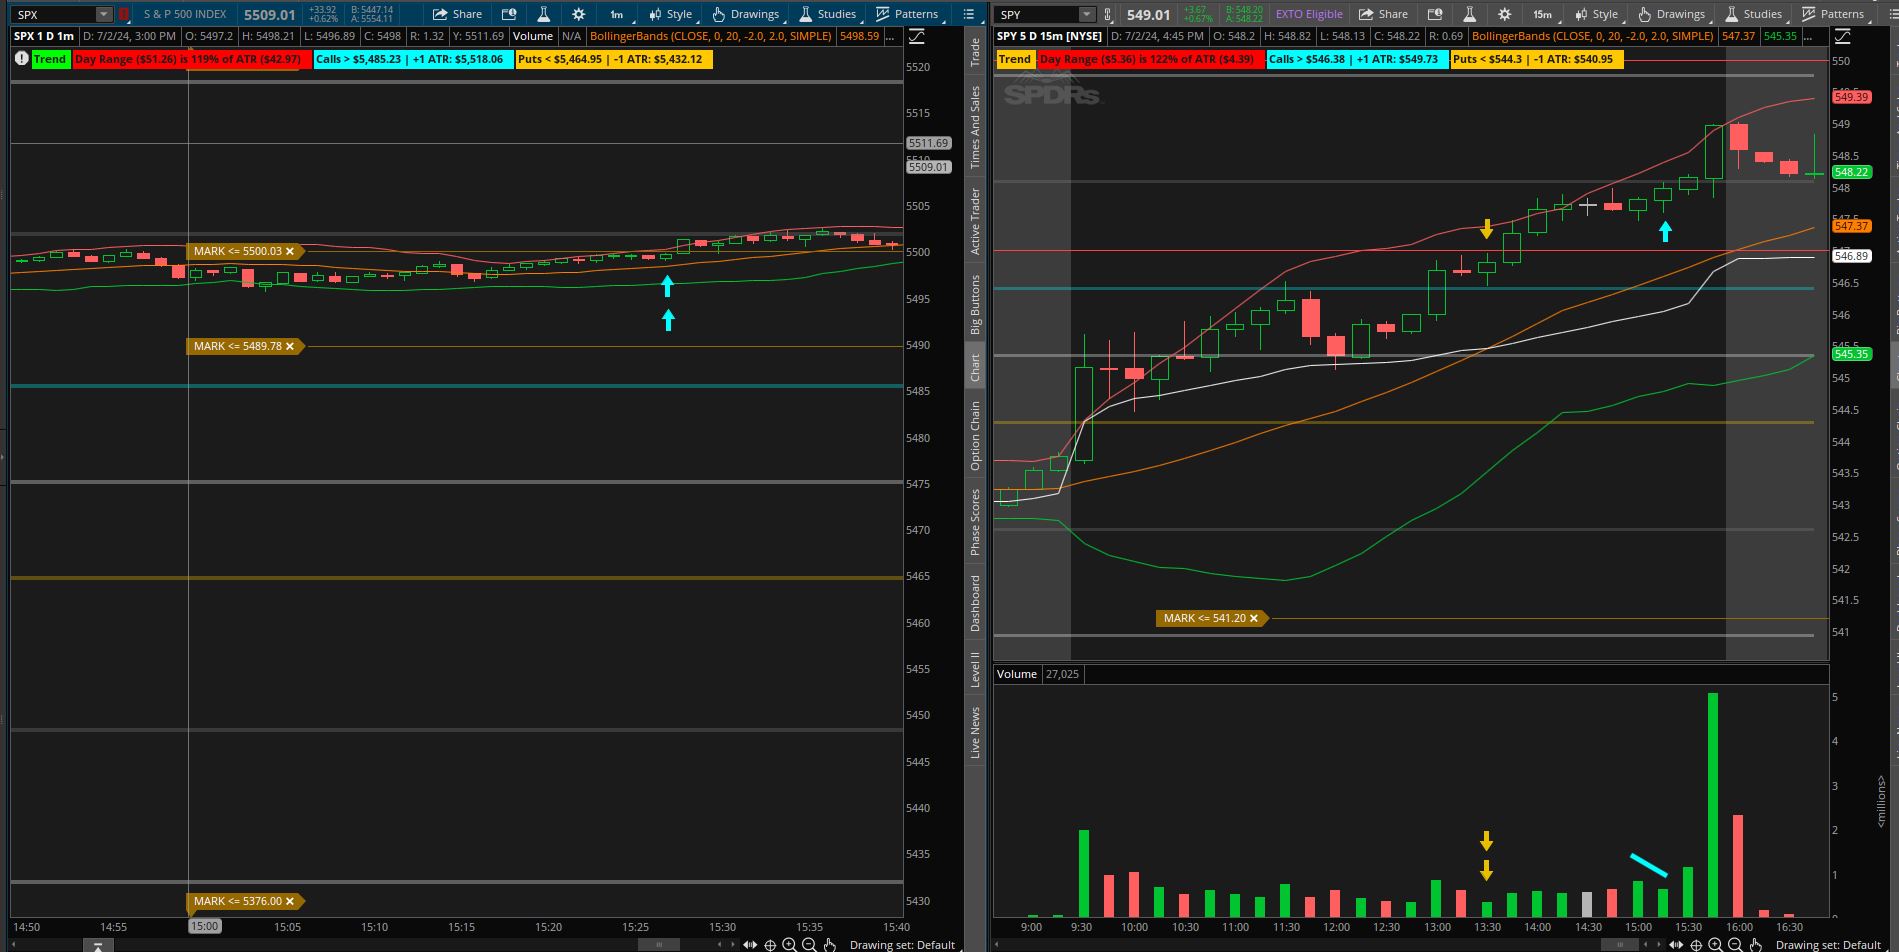Click the BollingerBands study label on SPY chart
Image resolution: width=1899 pixels, height=952 pixels.
(1593, 36)
